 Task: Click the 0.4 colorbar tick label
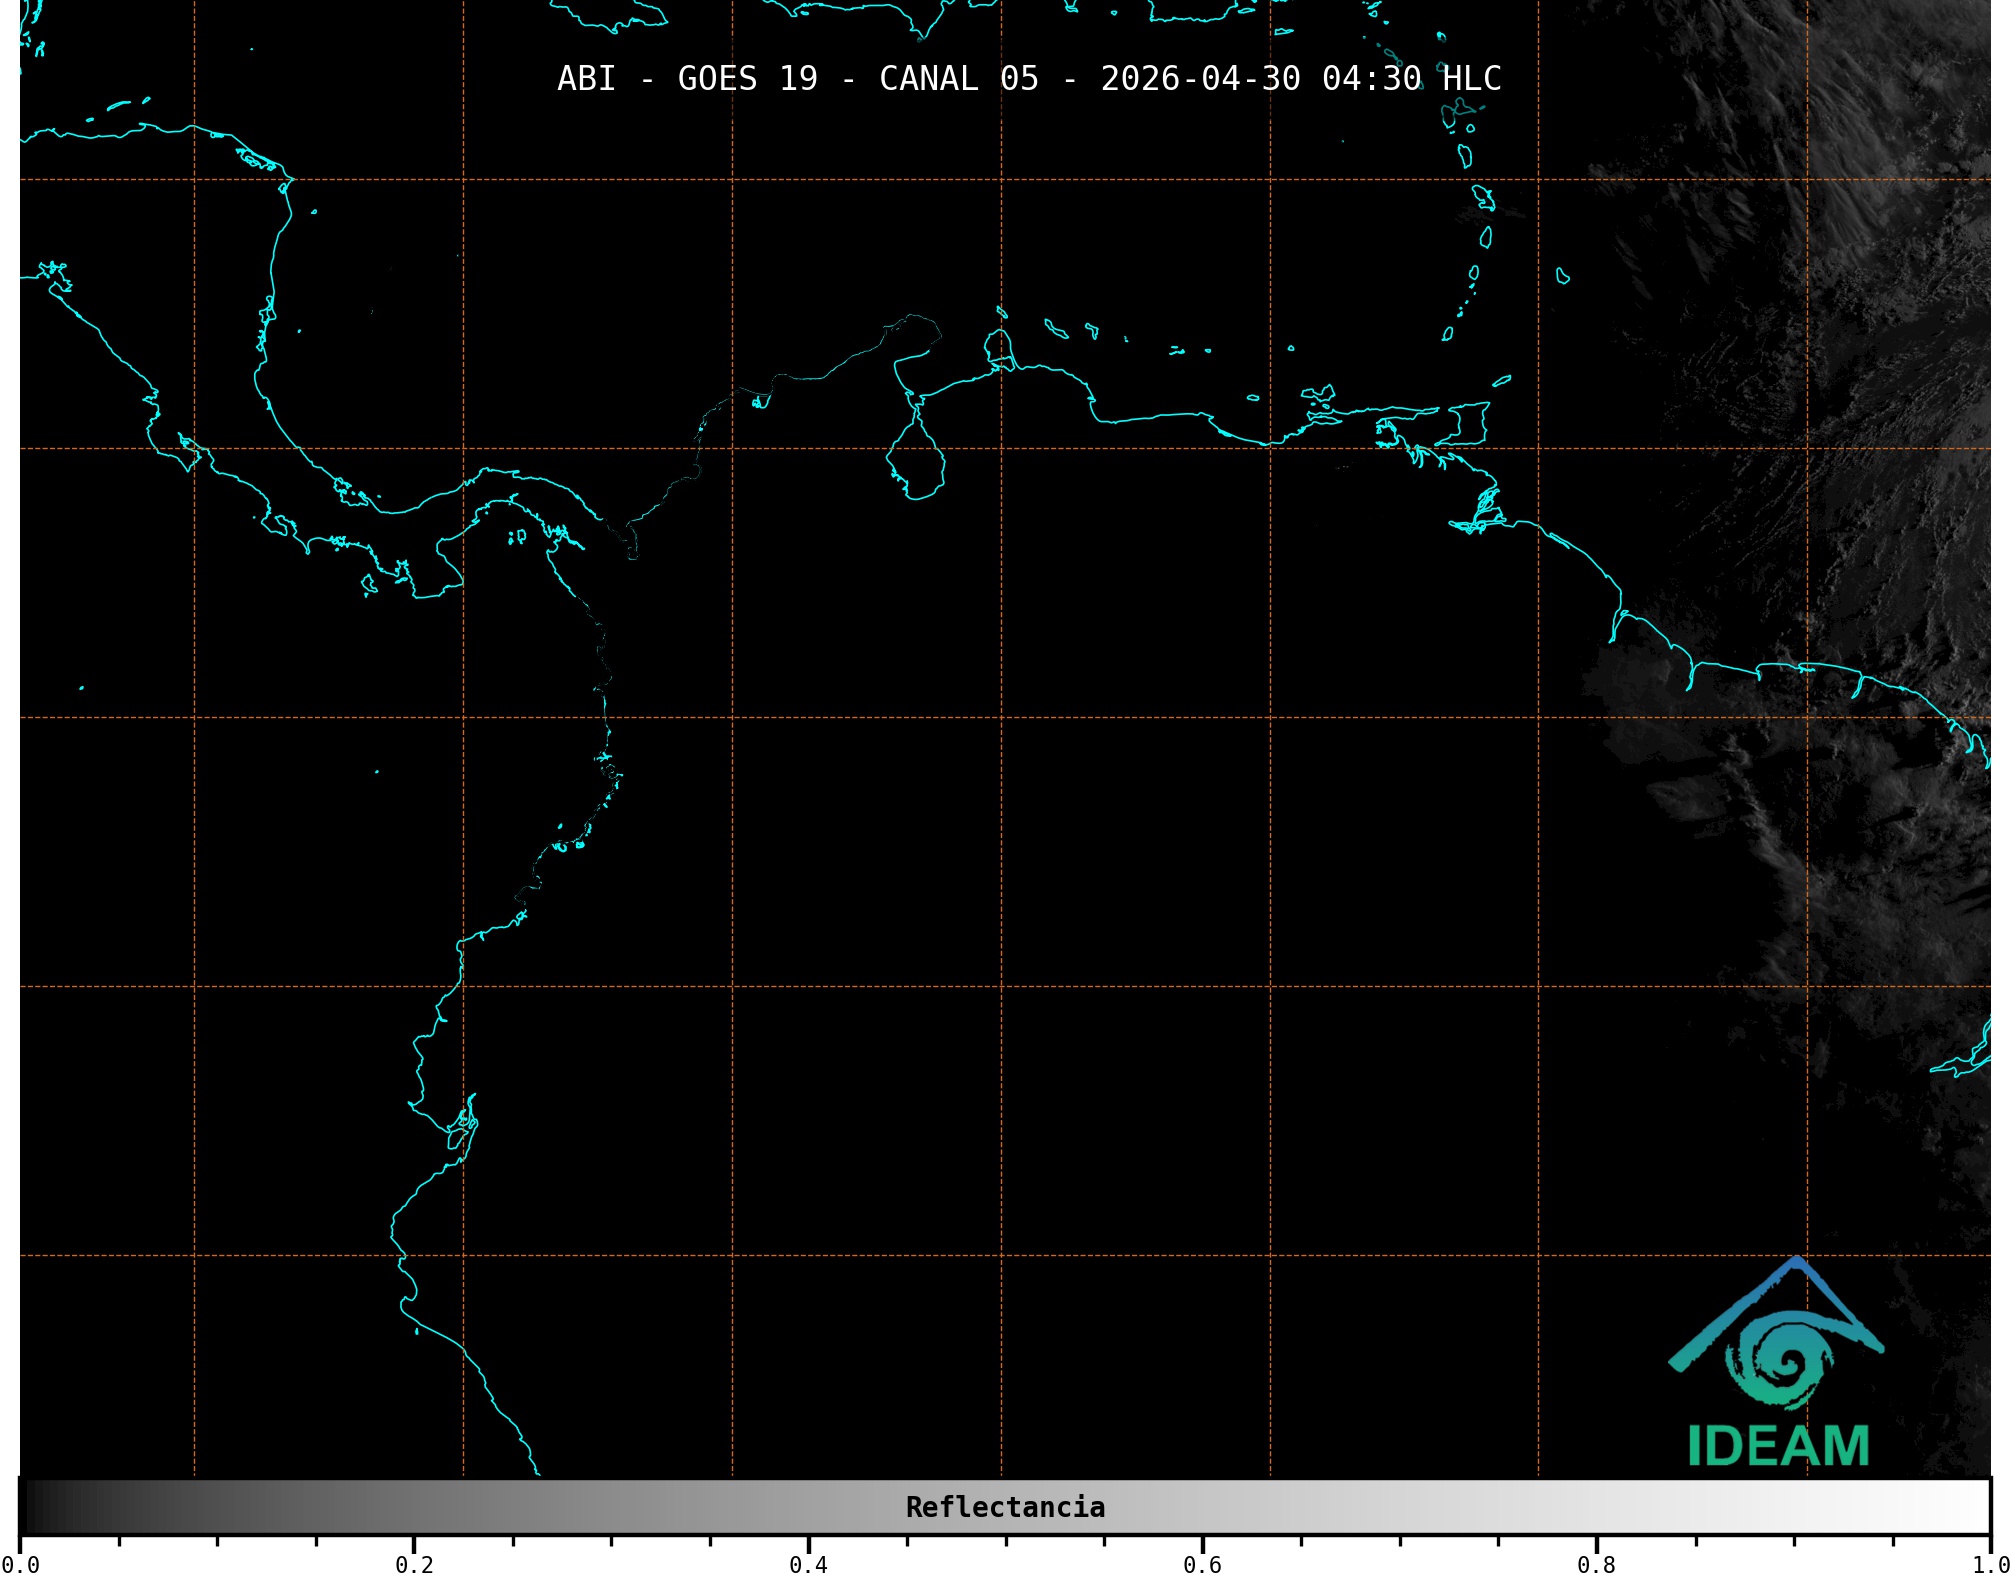click(x=808, y=1564)
